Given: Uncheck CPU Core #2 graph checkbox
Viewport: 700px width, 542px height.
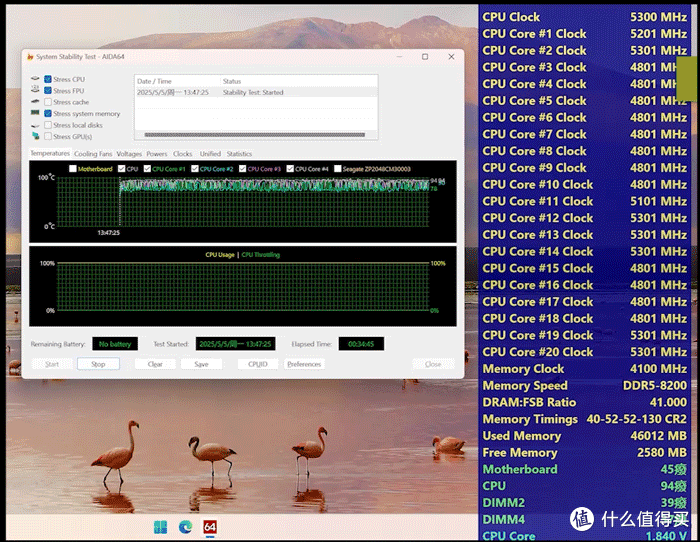Looking at the screenshot, I should pos(195,169).
